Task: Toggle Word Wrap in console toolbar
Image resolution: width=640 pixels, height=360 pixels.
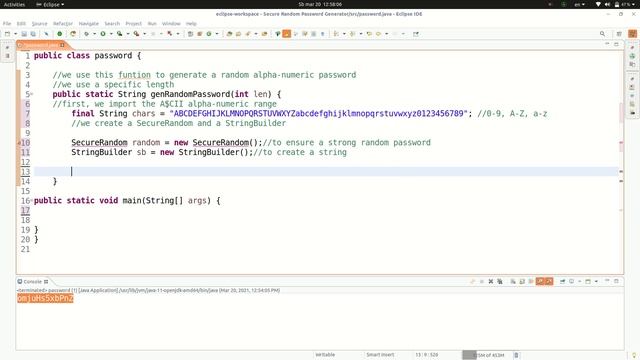Action: click(531, 282)
